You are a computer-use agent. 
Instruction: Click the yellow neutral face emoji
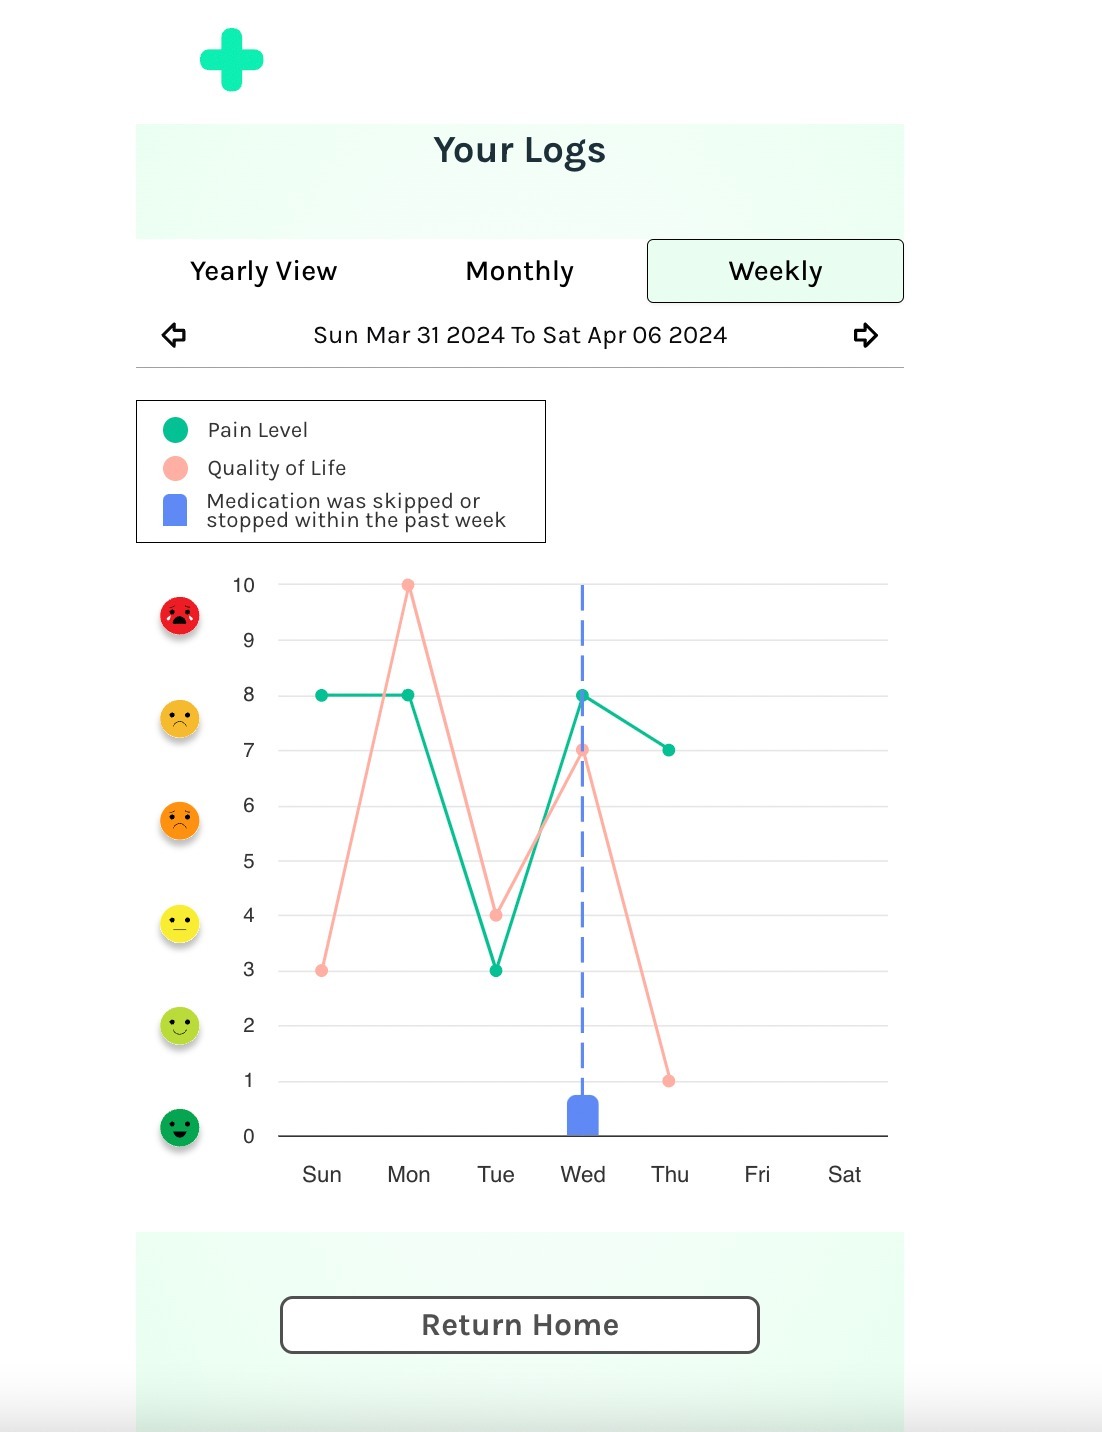point(180,923)
